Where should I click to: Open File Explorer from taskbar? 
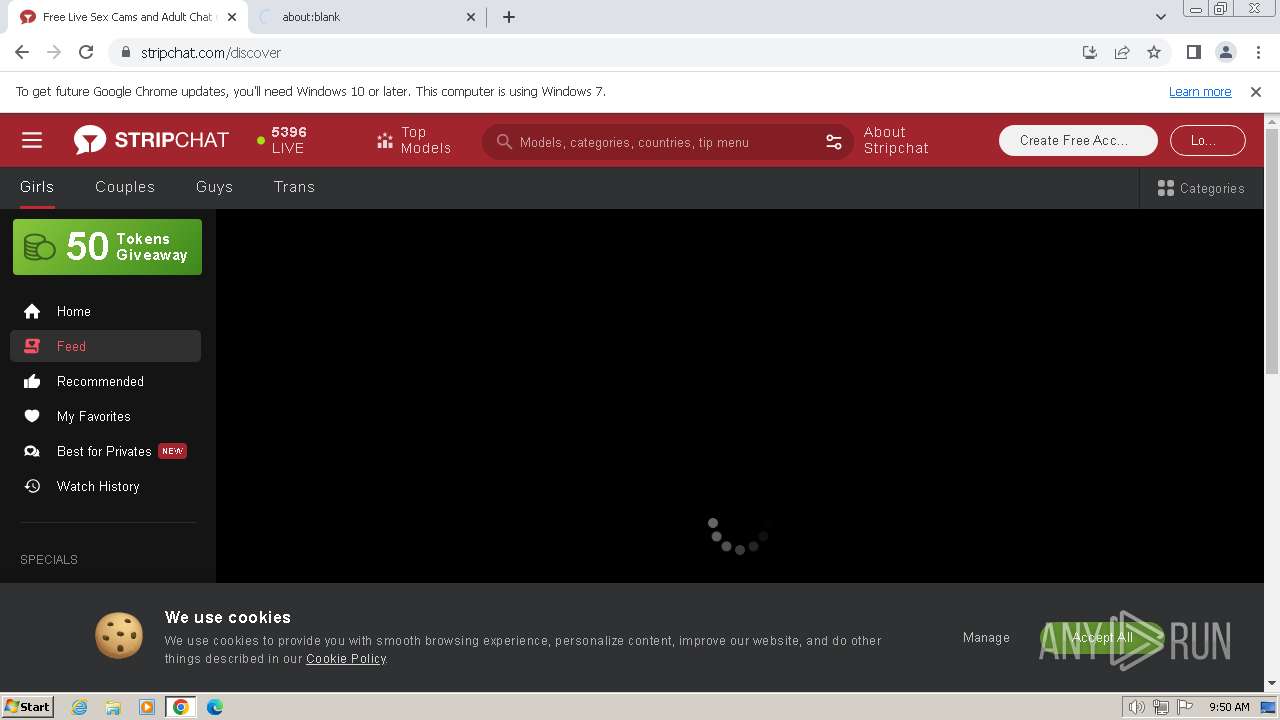(113, 707)
